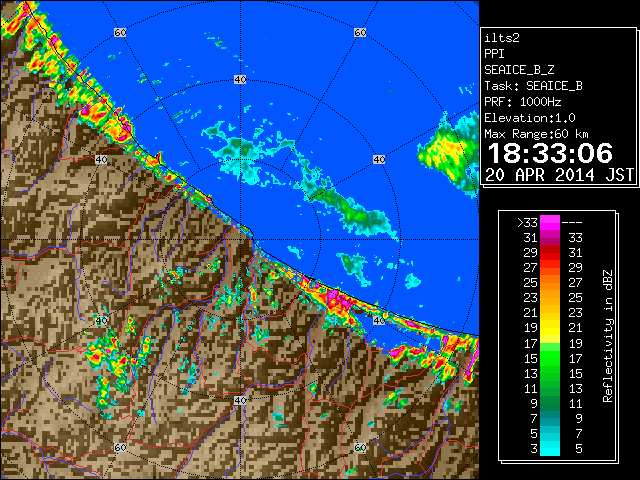Click the 40 range label south of center
Image resolution: width=640 pixels, height=480 pixels.
[x=240, y=400]
